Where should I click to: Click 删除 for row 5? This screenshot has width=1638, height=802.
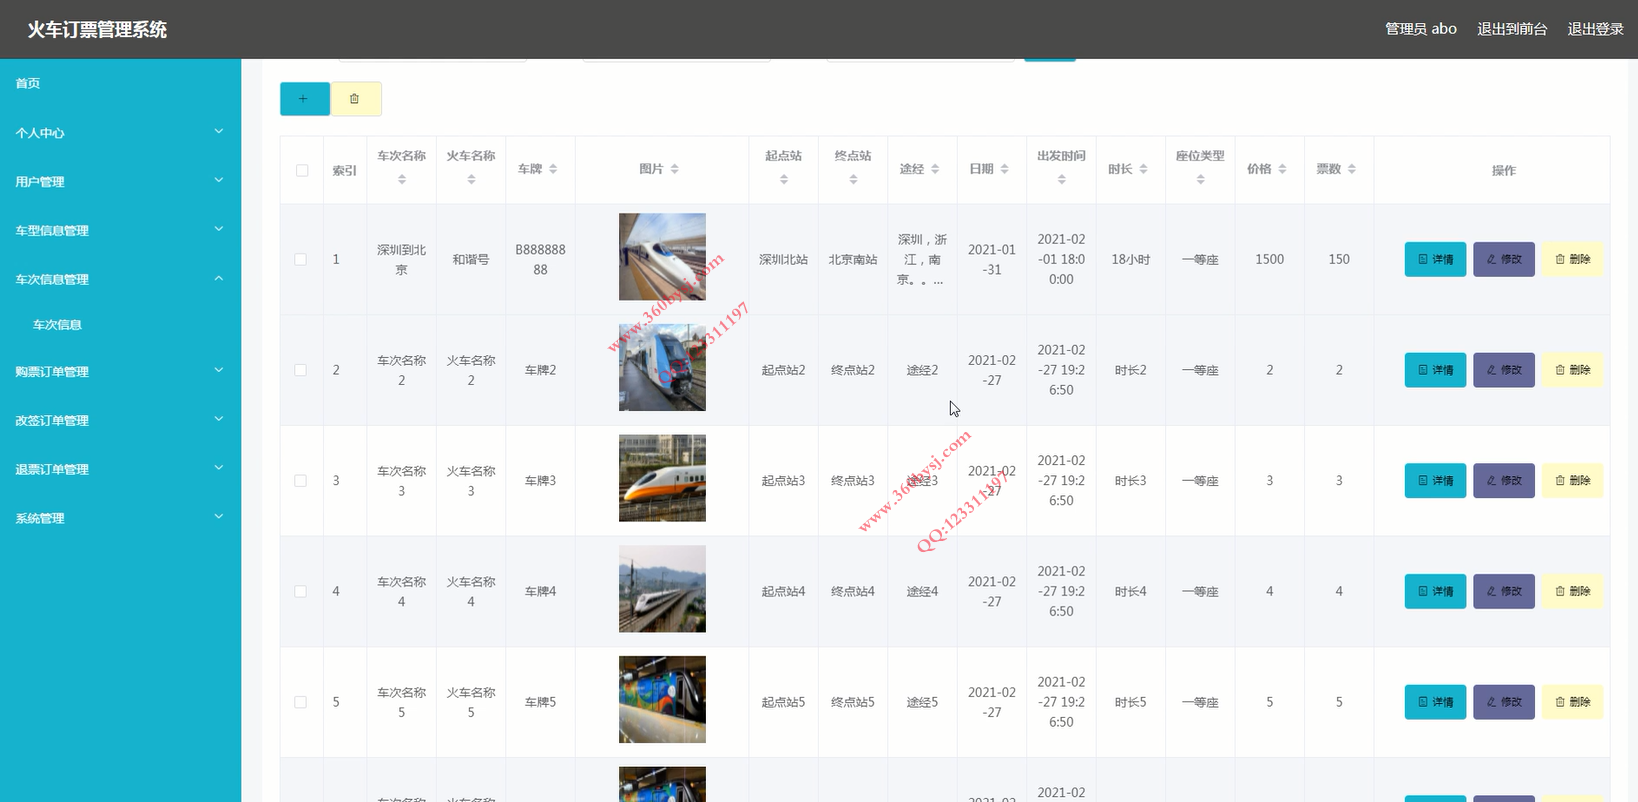coord(1572,702)
